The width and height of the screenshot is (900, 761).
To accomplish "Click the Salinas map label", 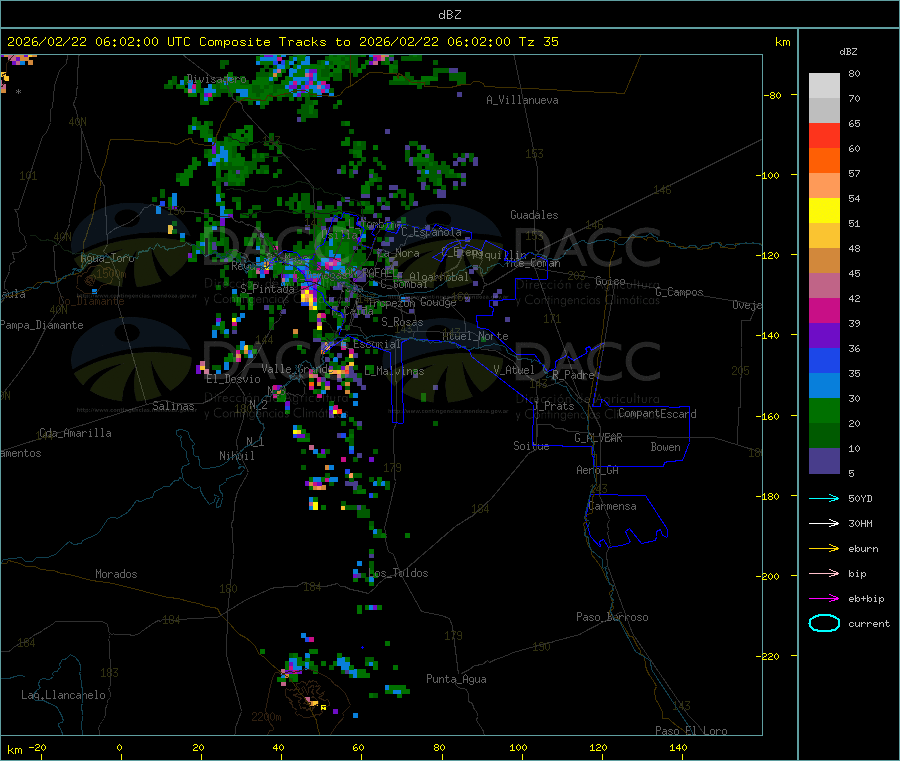I will point(173,406).
